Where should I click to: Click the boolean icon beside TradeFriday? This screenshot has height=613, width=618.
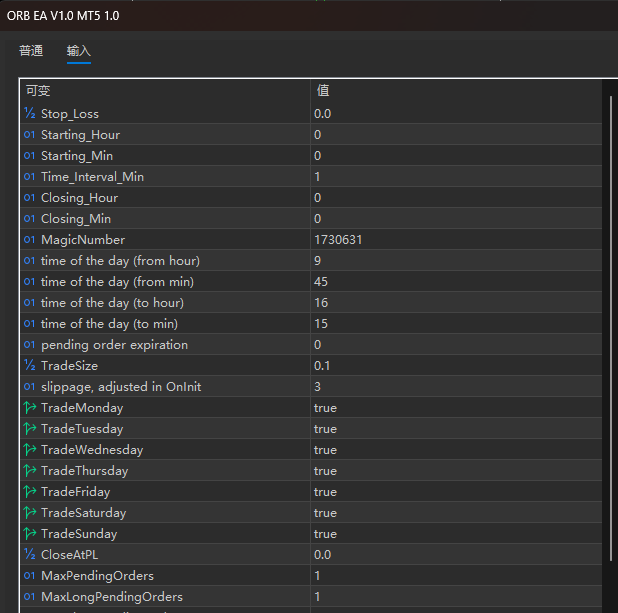(30, 491)
